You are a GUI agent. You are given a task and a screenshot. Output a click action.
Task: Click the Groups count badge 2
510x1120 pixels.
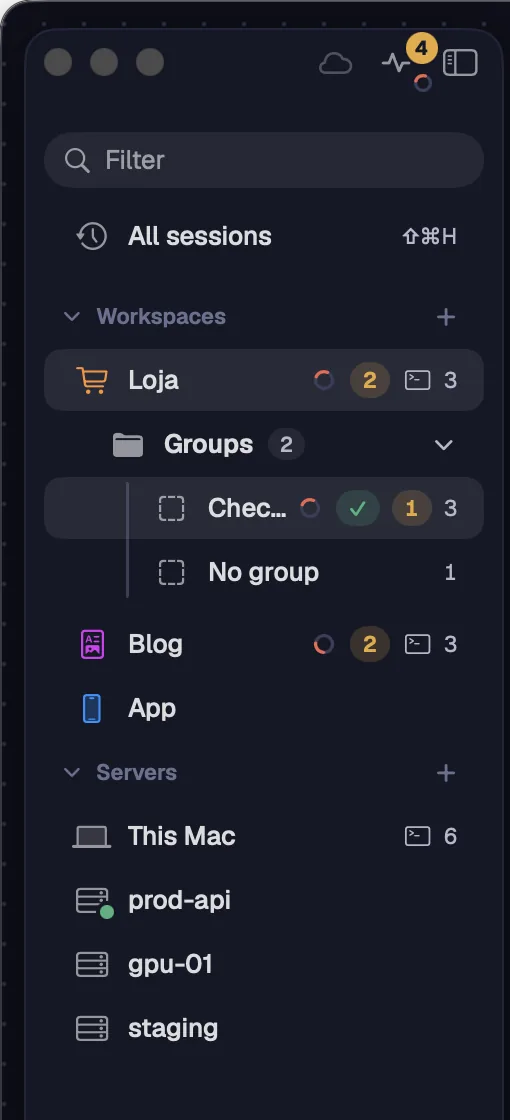pos(286,445)
